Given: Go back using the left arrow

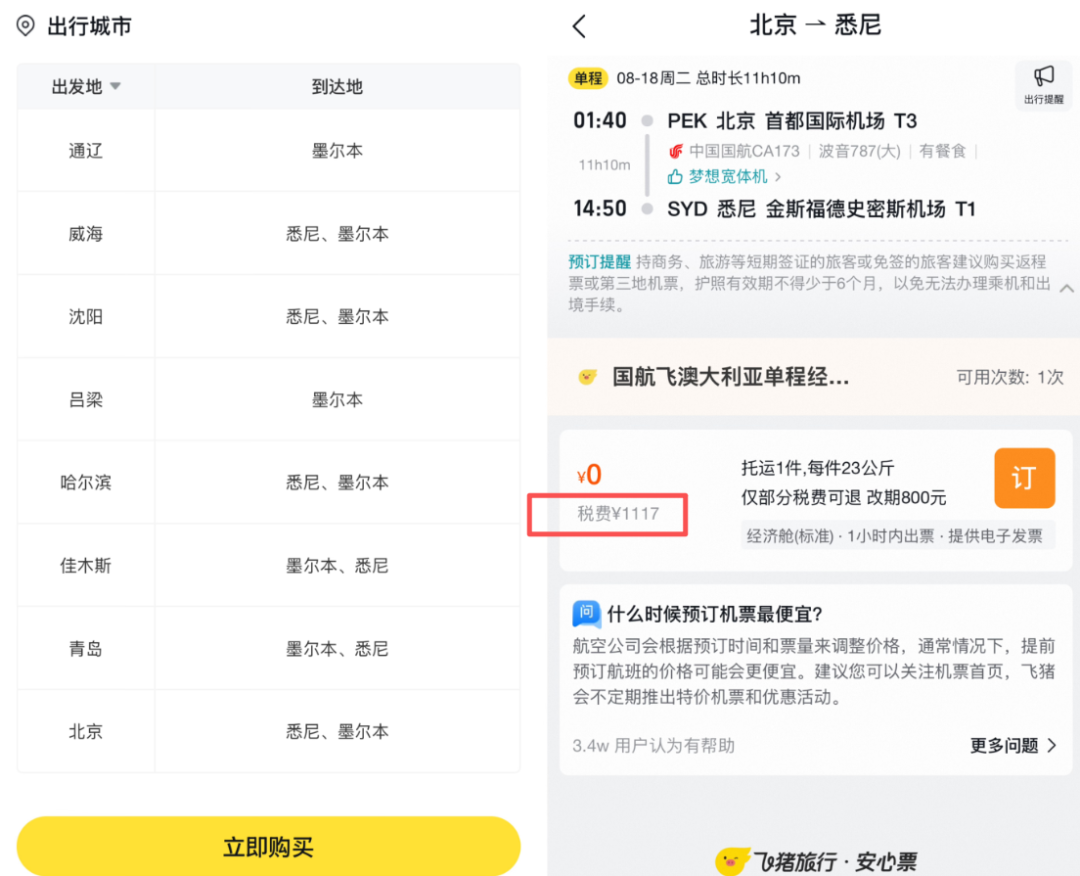Looking at the screenshot, I should tap(579, 26).
